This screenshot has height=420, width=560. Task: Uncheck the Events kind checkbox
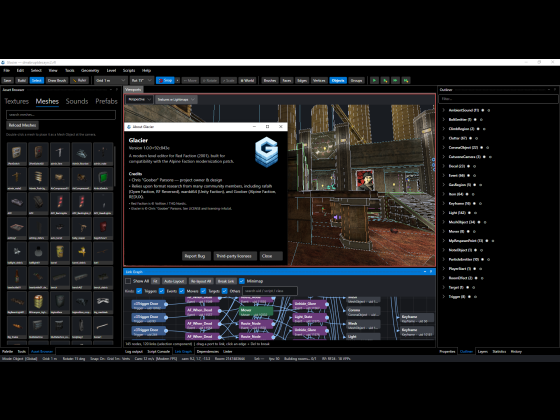161,291
